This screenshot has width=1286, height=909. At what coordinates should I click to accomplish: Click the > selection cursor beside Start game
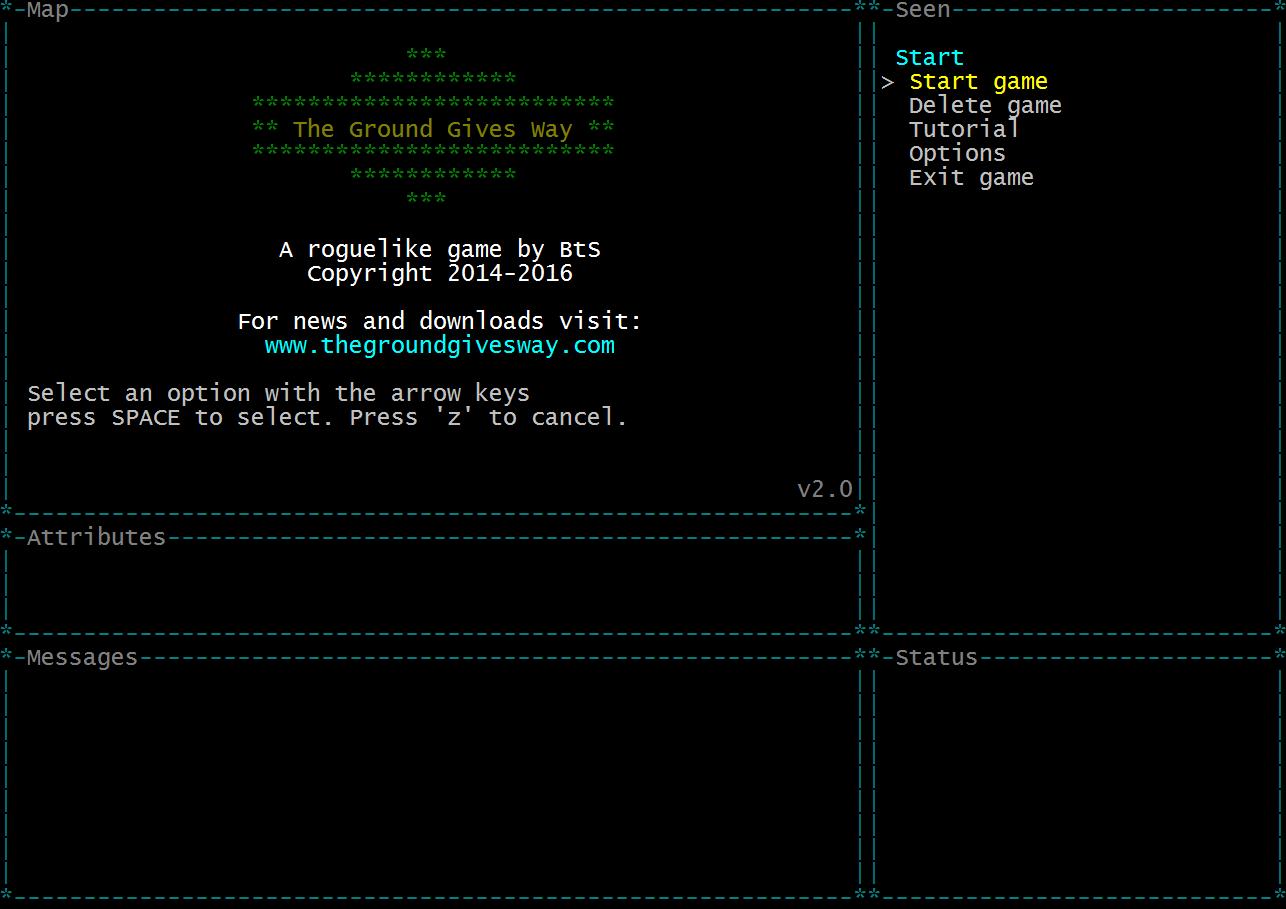coord(888,82)
